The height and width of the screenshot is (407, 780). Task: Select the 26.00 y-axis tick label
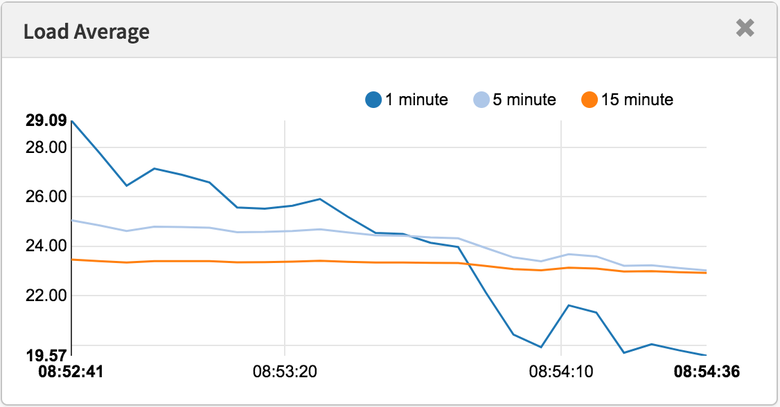[x=46, y=197]
